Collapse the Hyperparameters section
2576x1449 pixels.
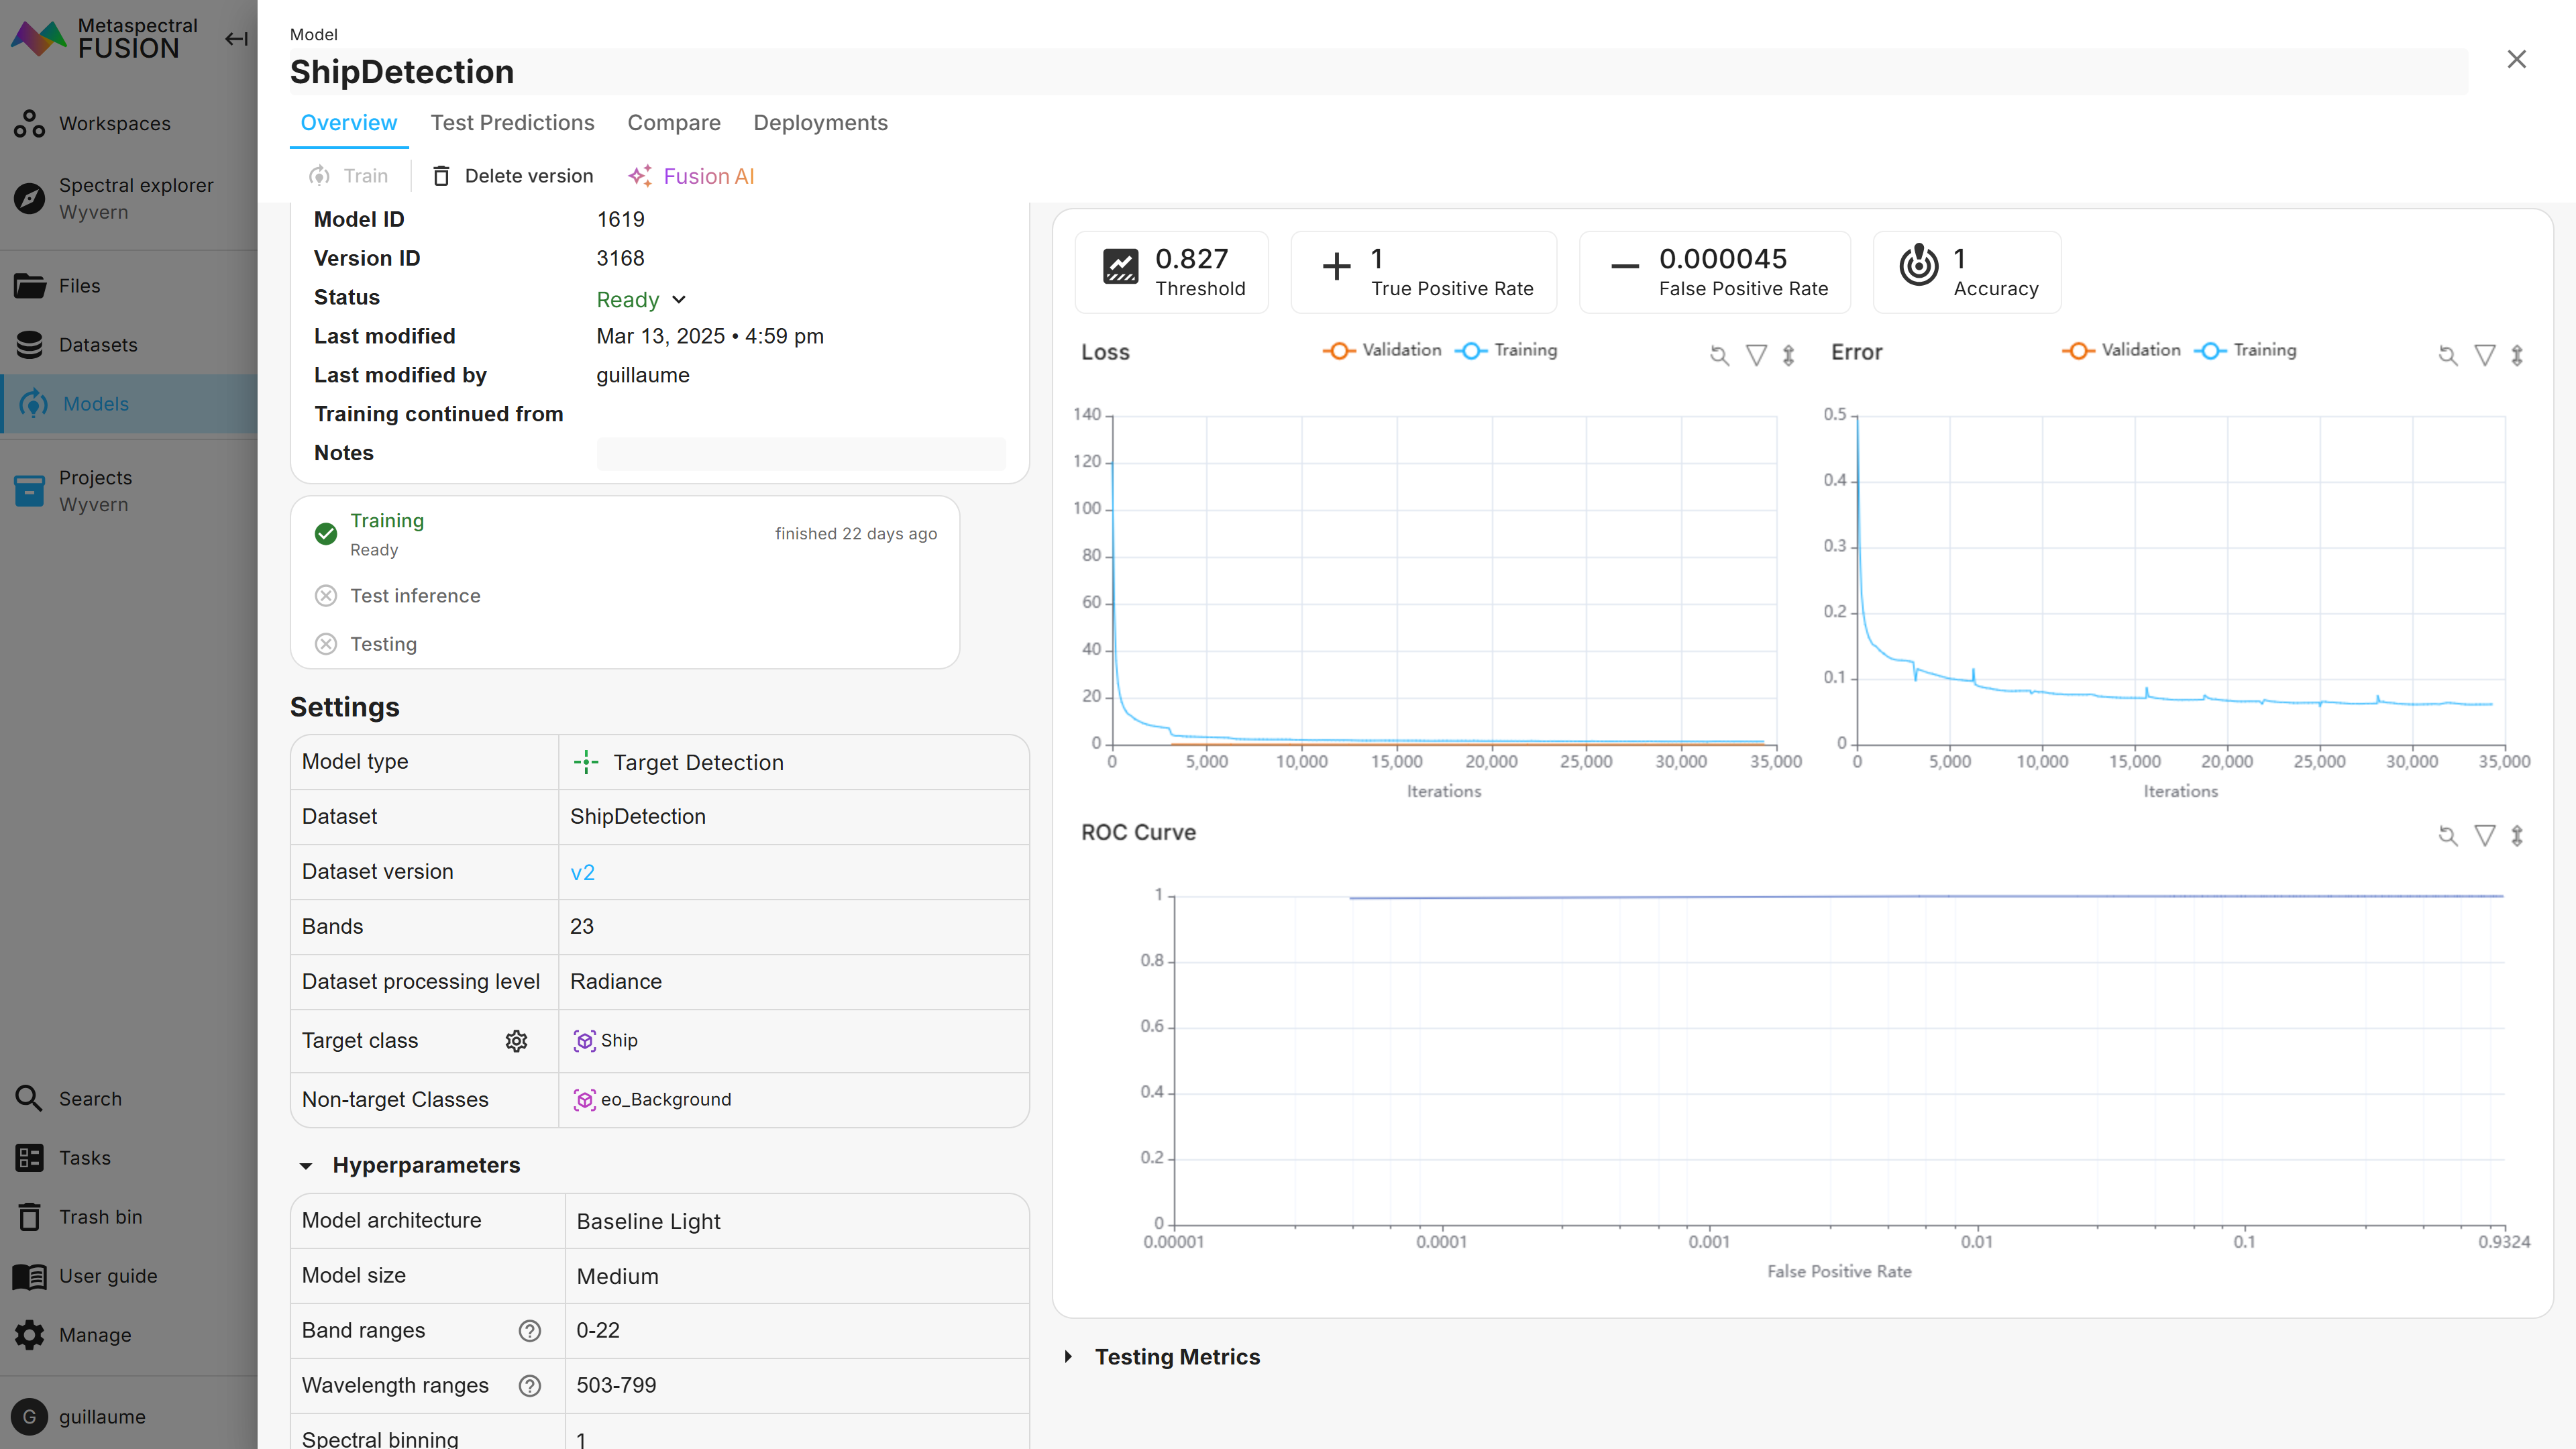click(x=306, y=1166)
